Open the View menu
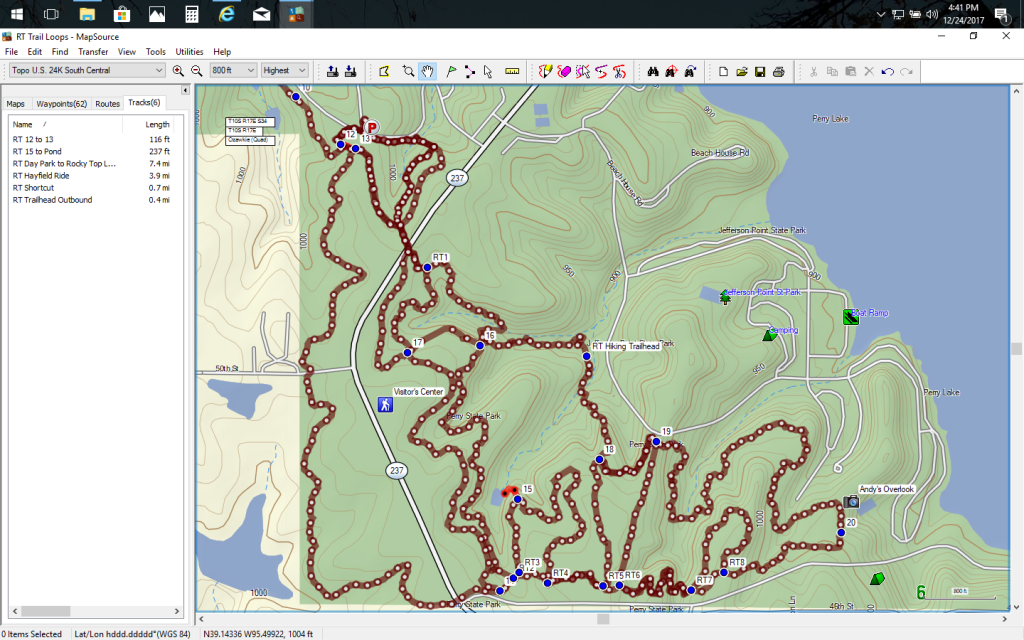This screenshot has height=640, width=1024. [x=127, y=52]
